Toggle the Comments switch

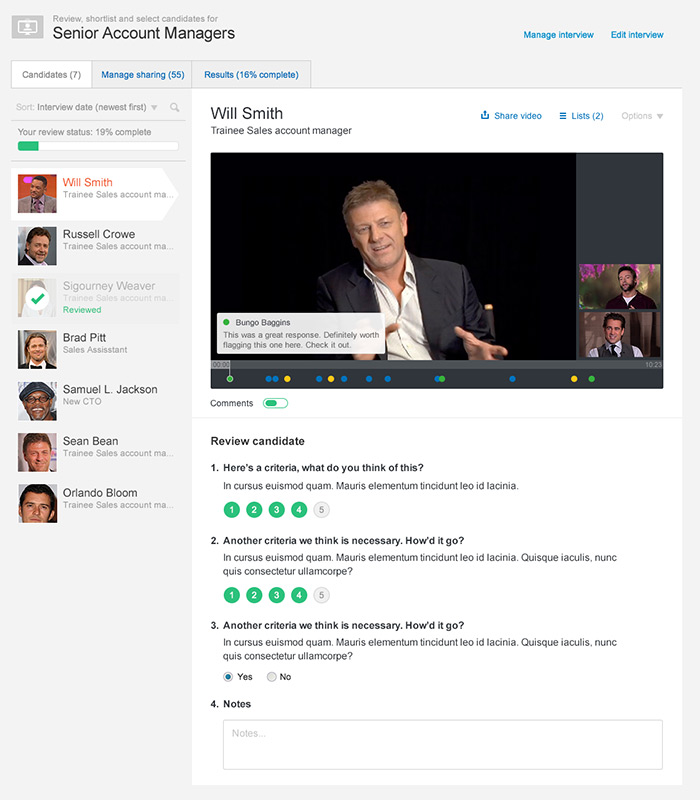276,403
